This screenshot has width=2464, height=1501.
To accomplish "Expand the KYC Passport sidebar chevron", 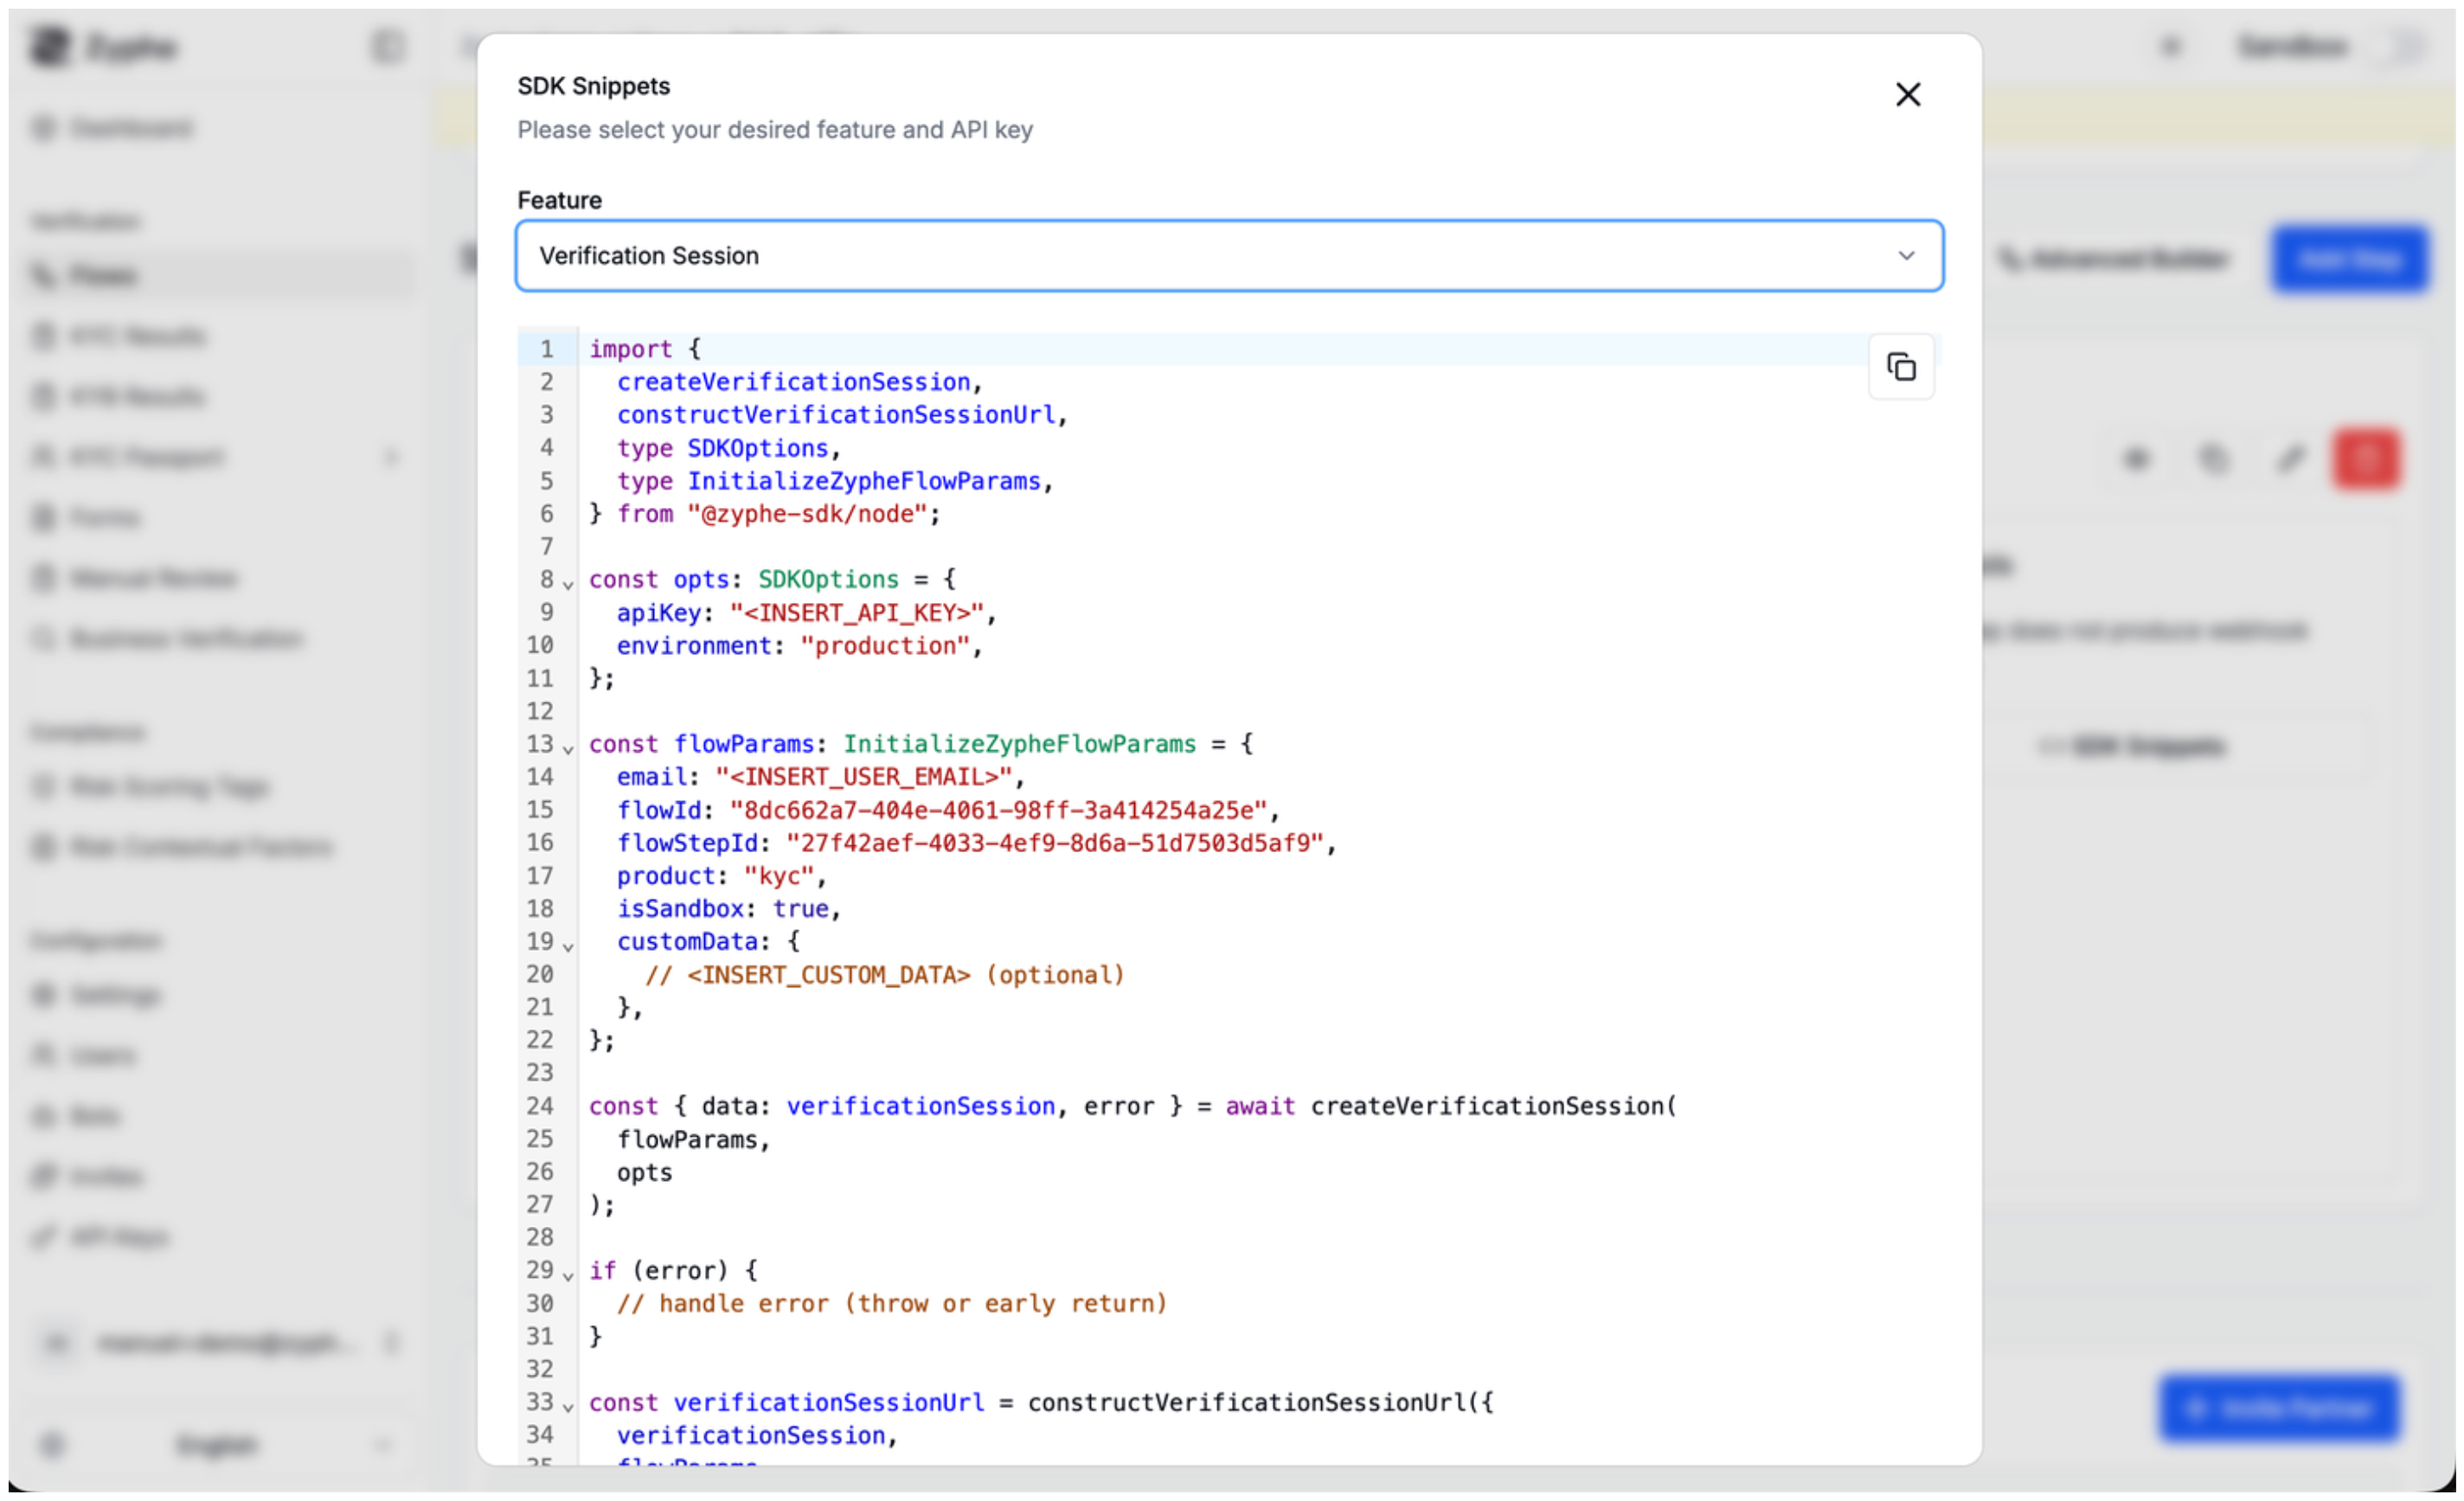I will [x=390, y=458].
